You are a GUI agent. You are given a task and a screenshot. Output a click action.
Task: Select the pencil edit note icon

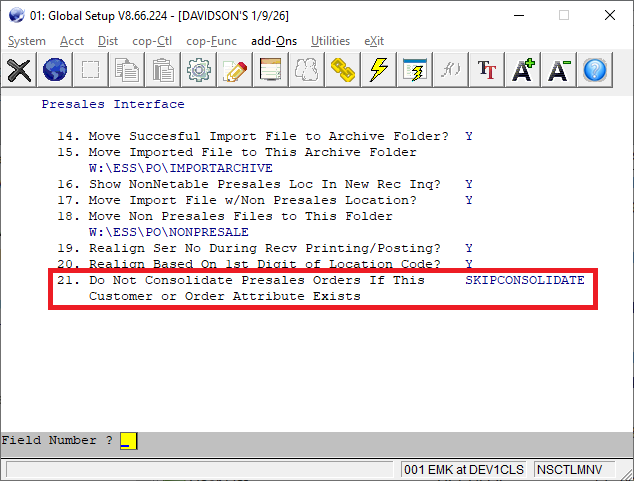point(235,70)
